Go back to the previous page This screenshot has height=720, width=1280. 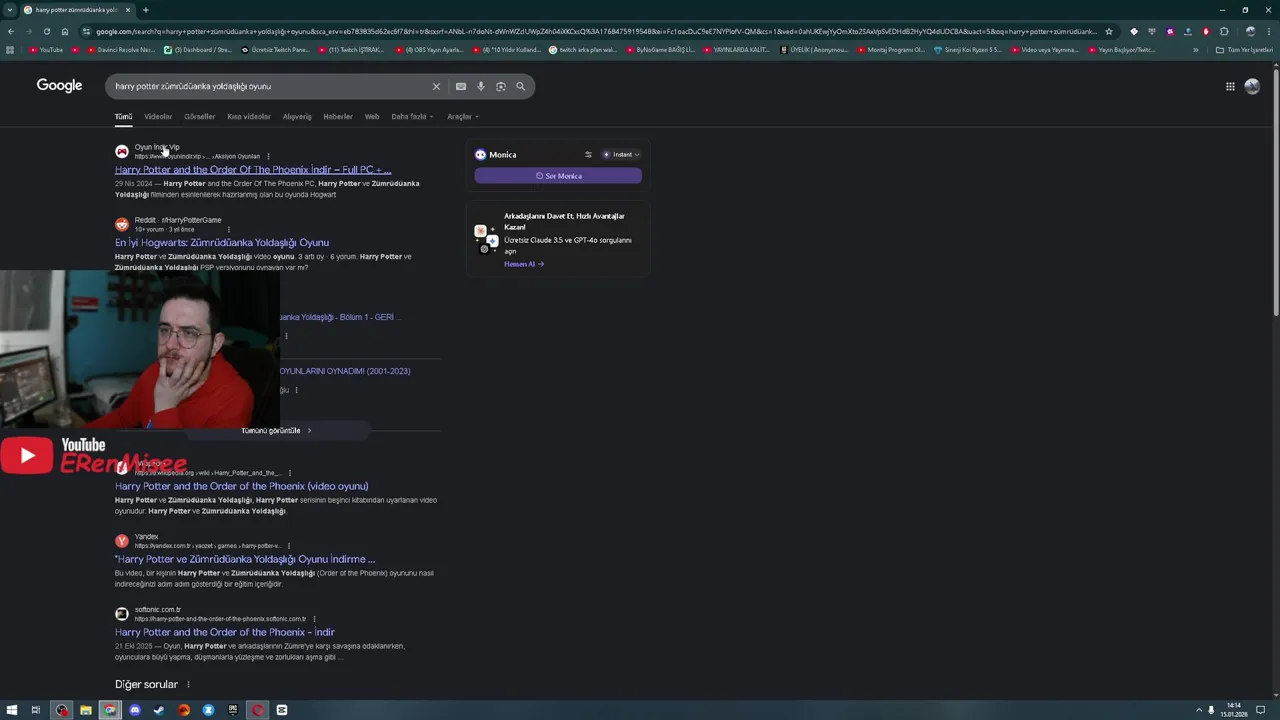click(10, 31)
